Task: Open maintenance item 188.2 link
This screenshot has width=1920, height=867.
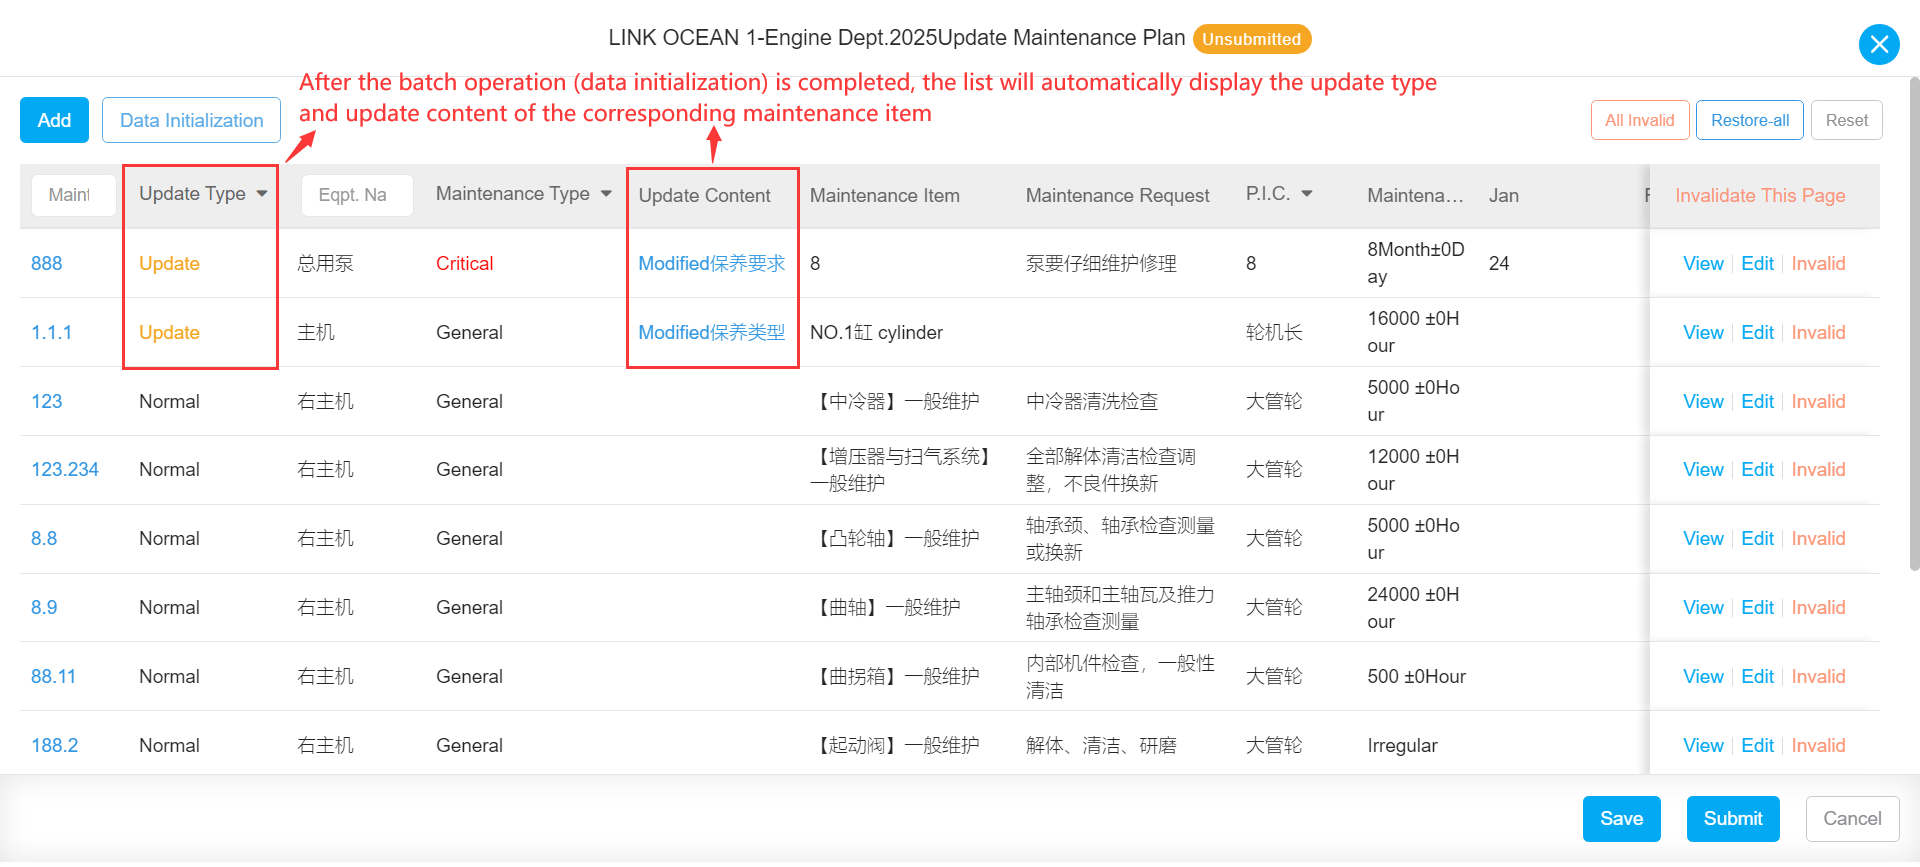Action: pos(54,746)
